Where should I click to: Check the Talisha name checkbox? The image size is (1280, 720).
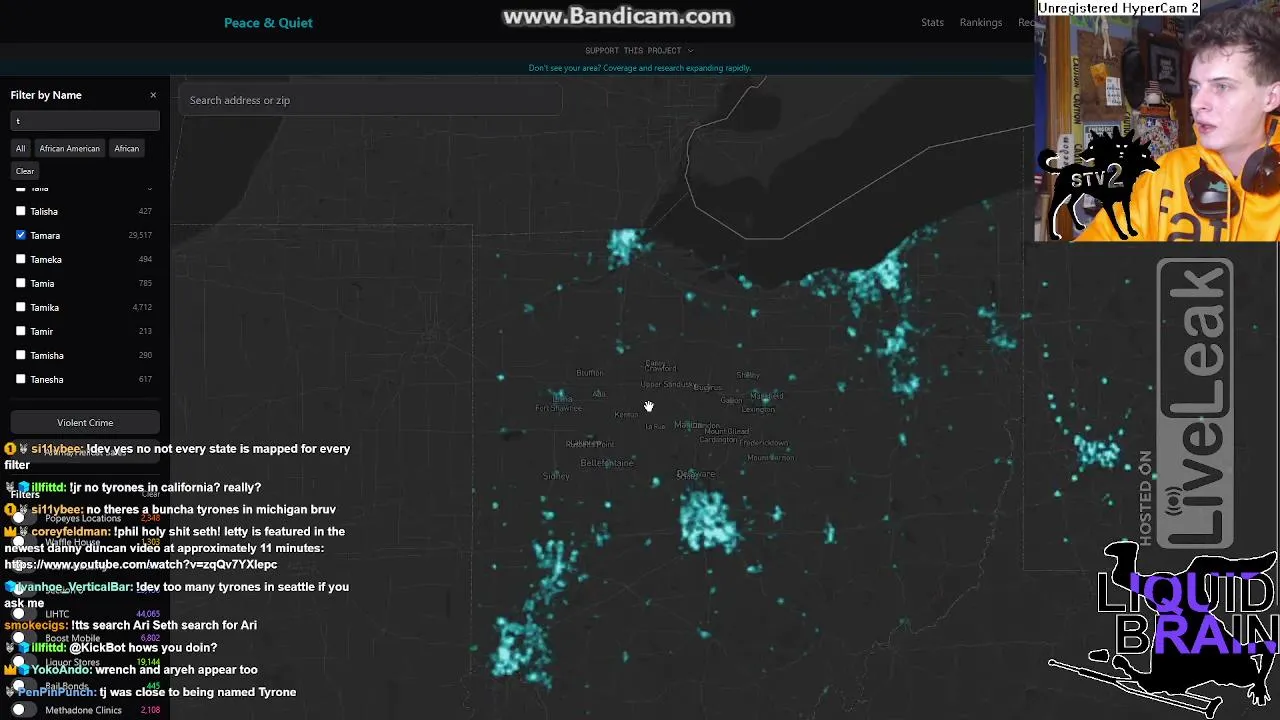21,211
